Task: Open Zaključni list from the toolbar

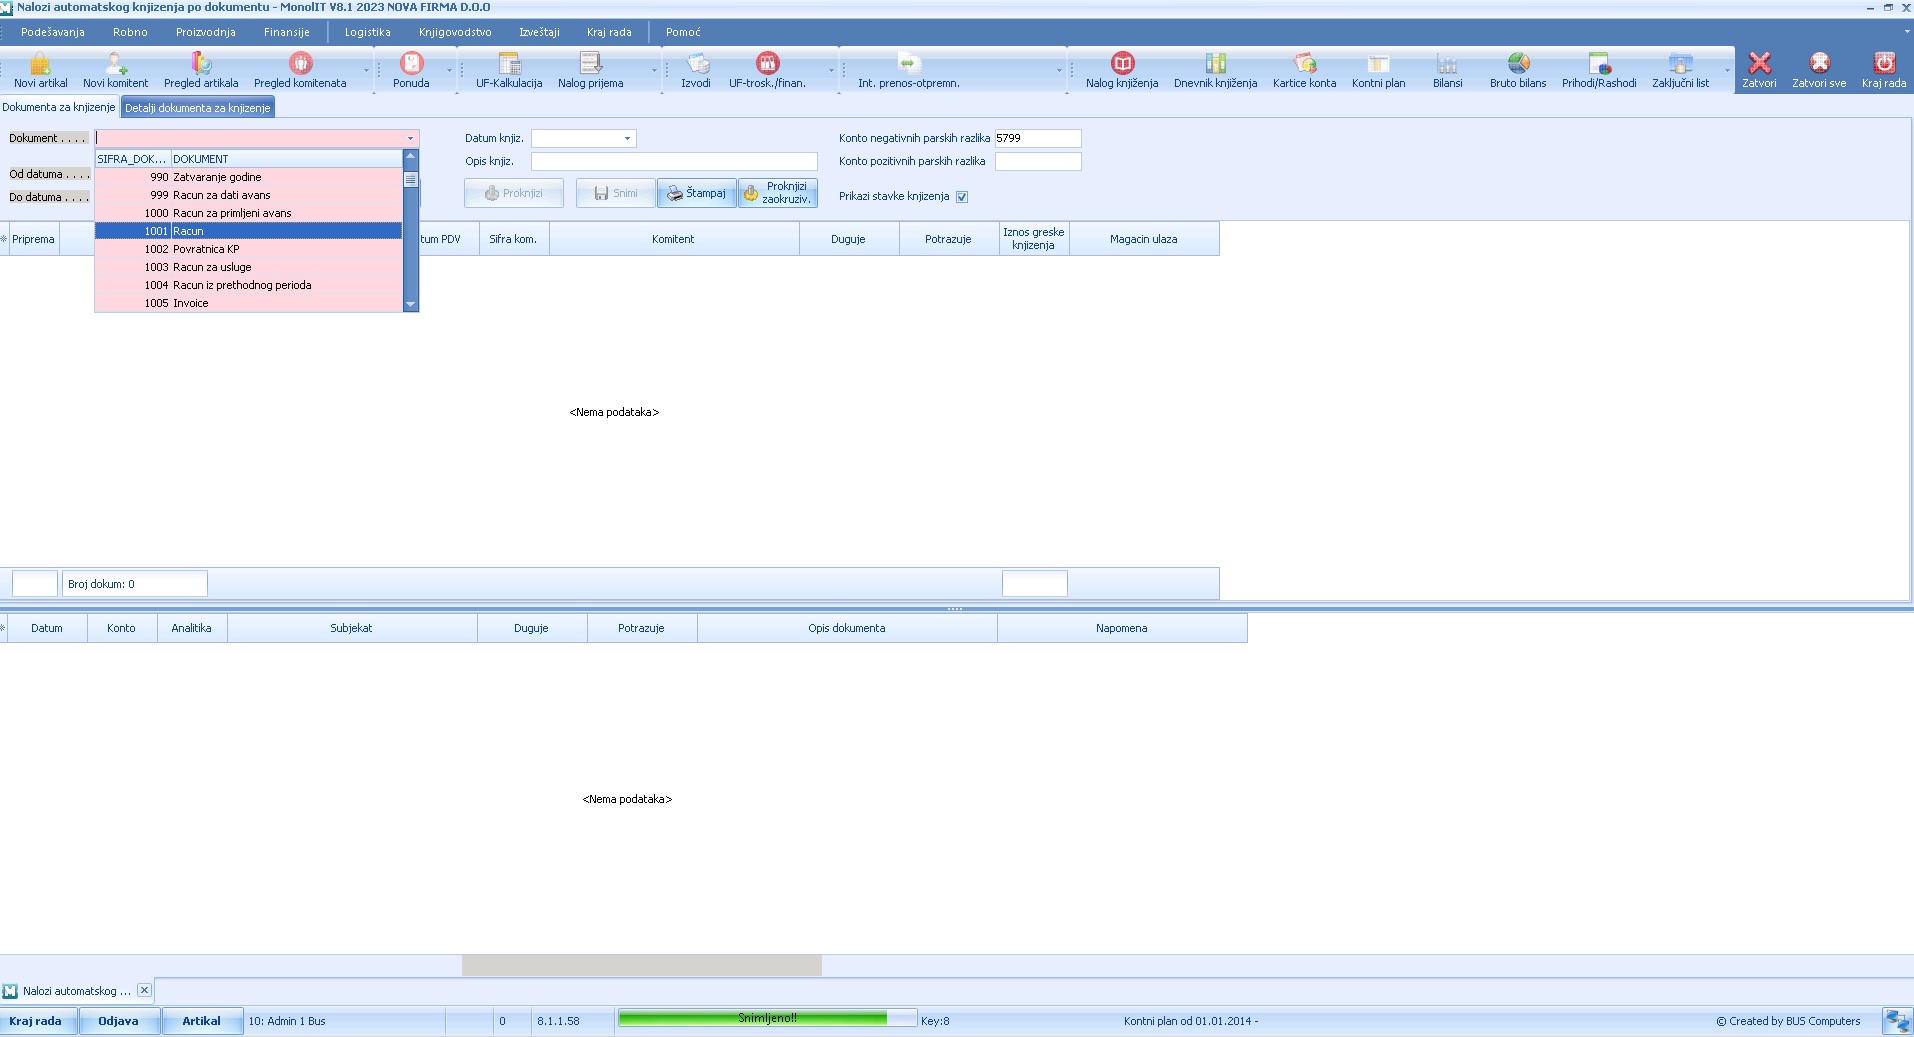Action: [x=1680, y=70]
